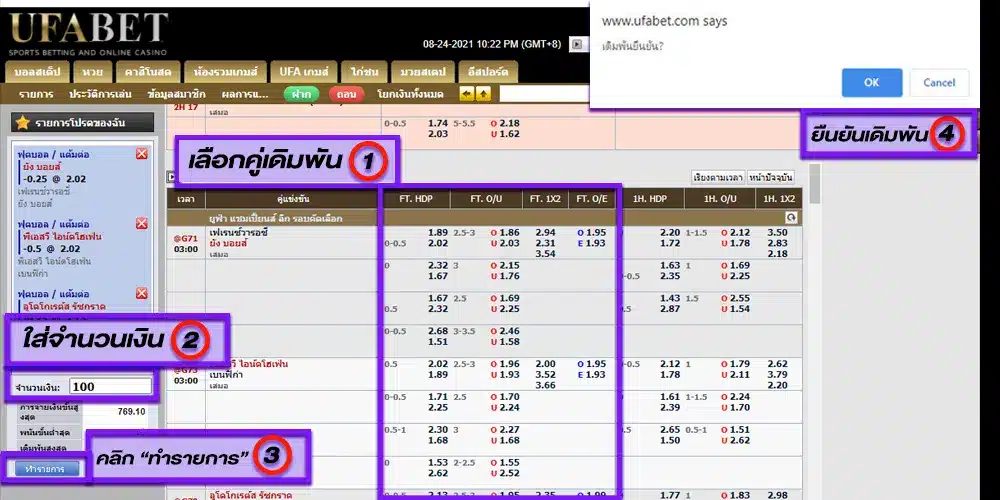This screenshot has height=500, width=1000.
Task: Select the 3.79 odds in 1H. 1X2
Action: tap(777, 374)
